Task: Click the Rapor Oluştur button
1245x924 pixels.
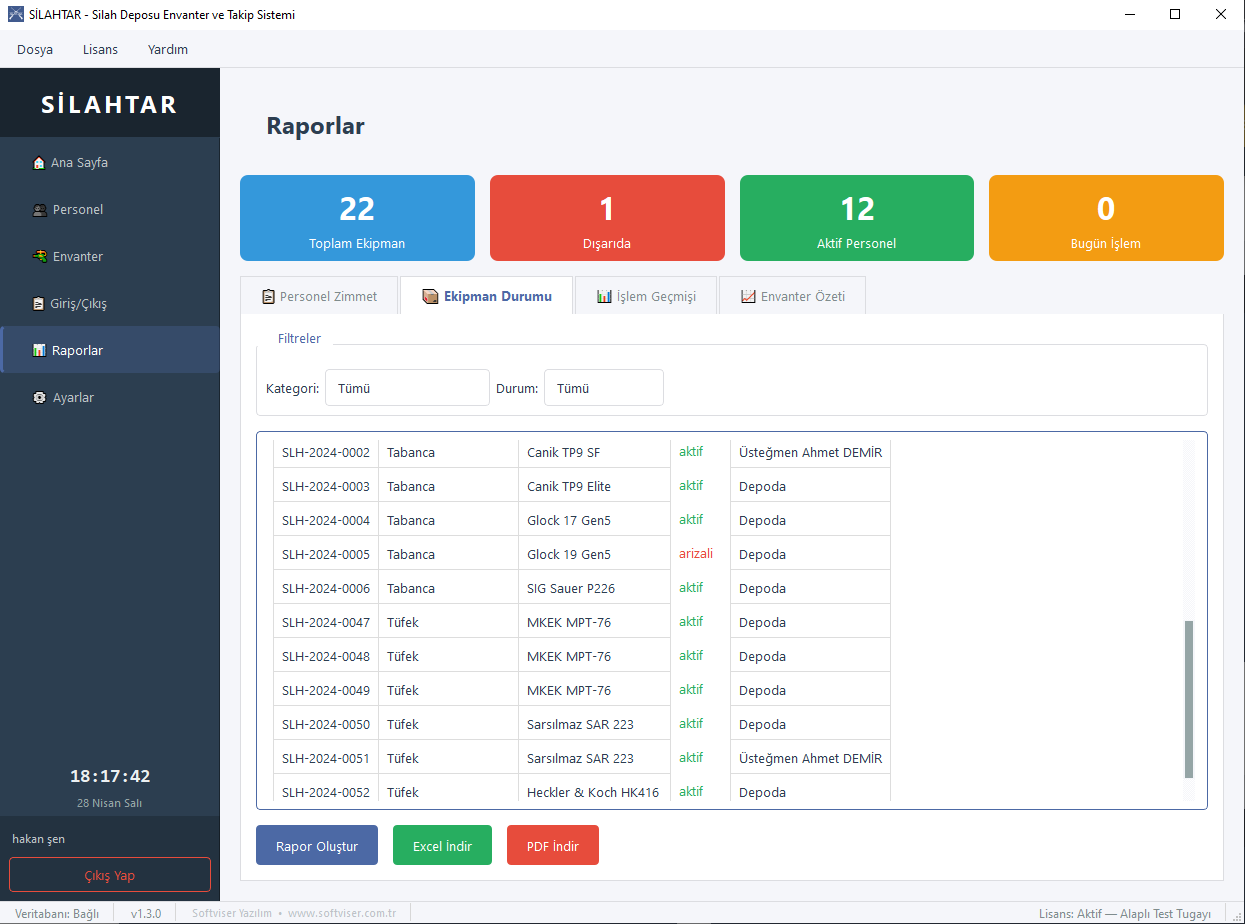Action: click(x=317, y=846)
